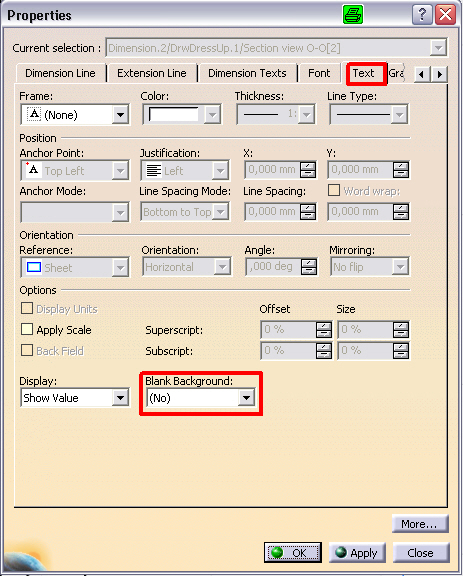Click the Apply button
463x576 pixels.
click(357, 552)
